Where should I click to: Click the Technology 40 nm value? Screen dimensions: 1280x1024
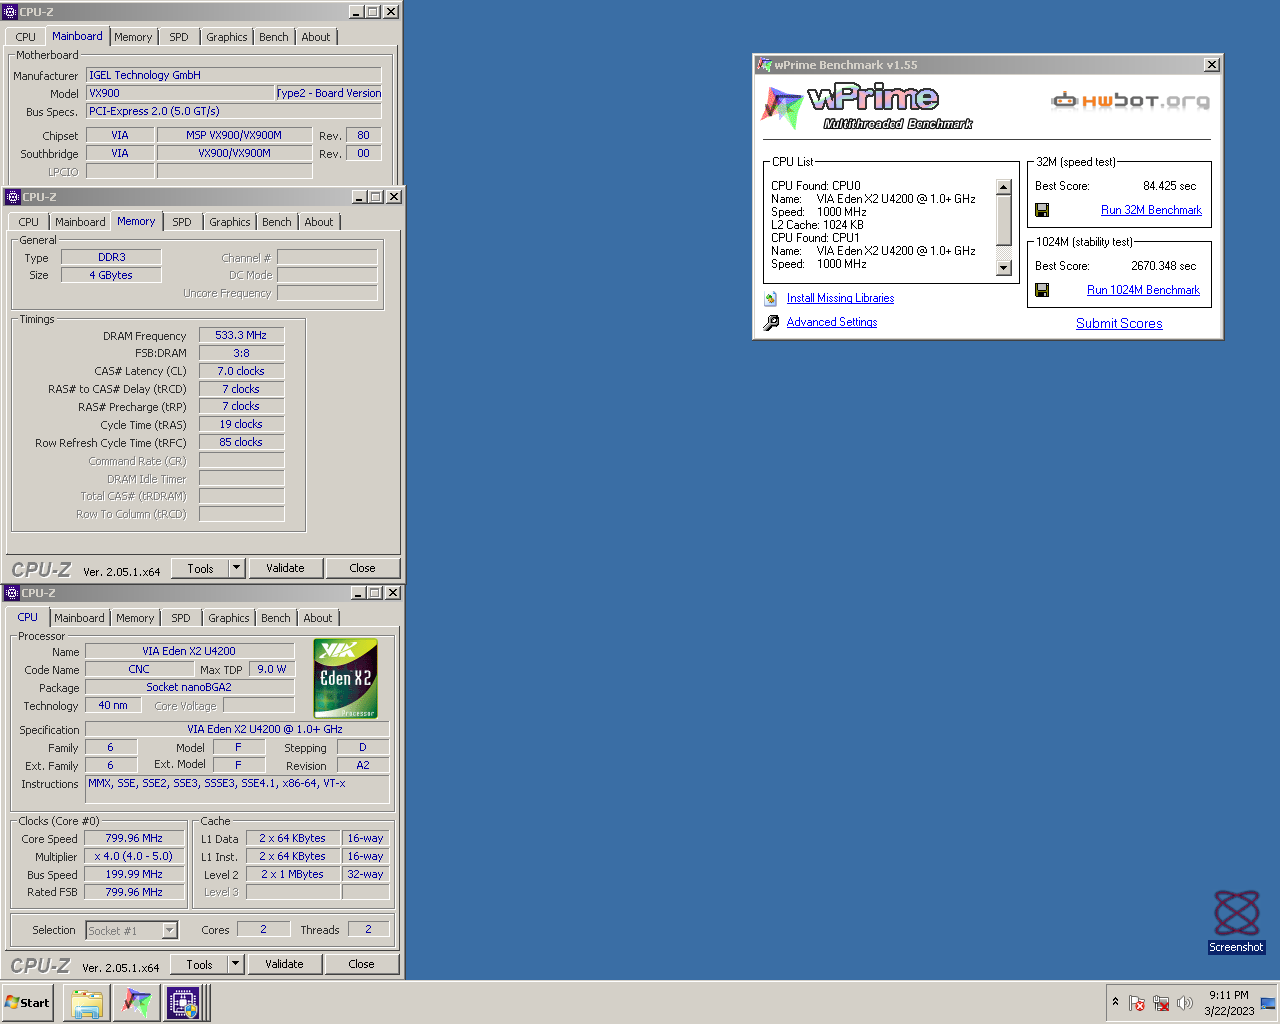112,705
